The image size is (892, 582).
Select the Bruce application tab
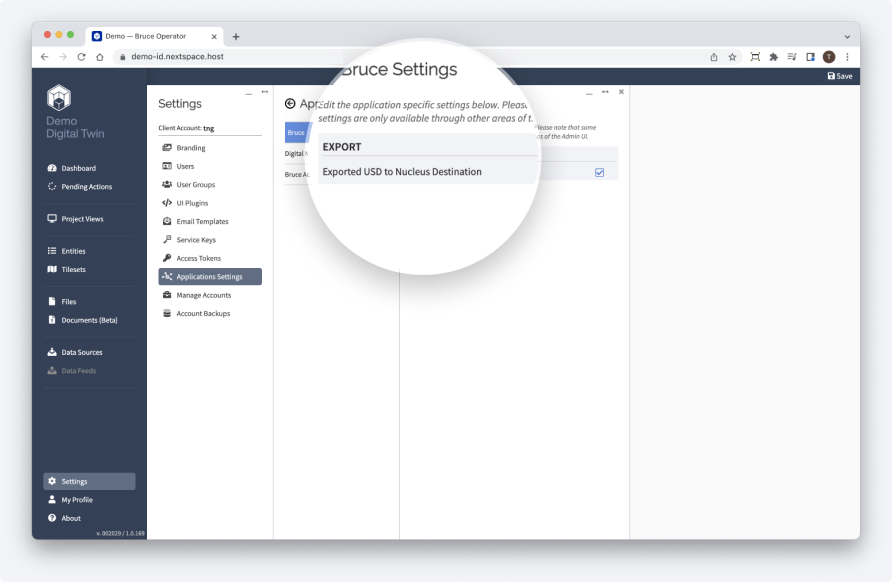(296, 133)
